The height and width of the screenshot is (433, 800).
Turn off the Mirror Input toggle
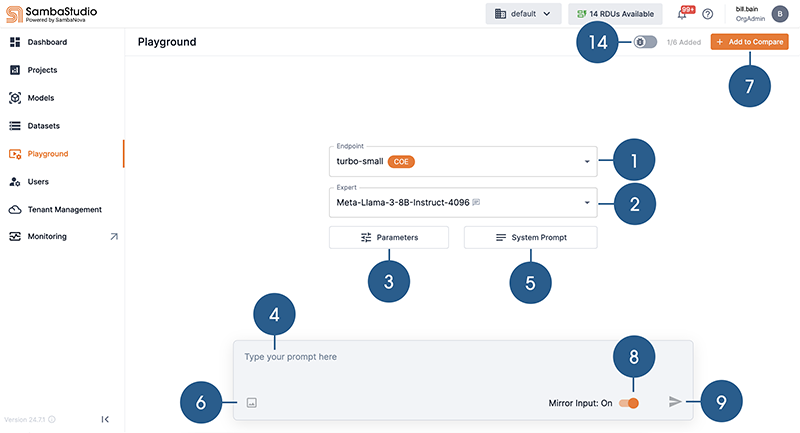point(628,402)
